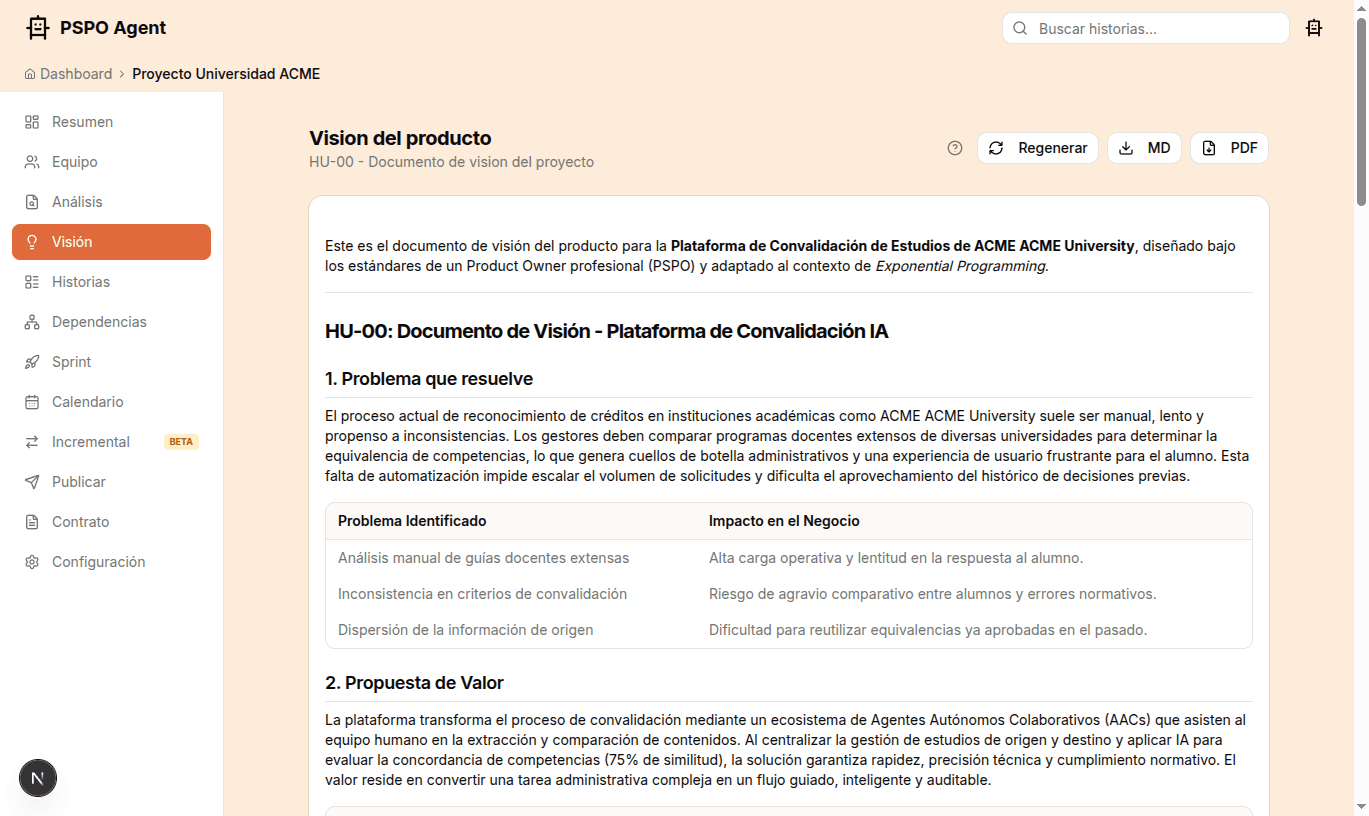Click the N avatar in the bottom-left corner
1369x816 pixels.
coord(37,778)
